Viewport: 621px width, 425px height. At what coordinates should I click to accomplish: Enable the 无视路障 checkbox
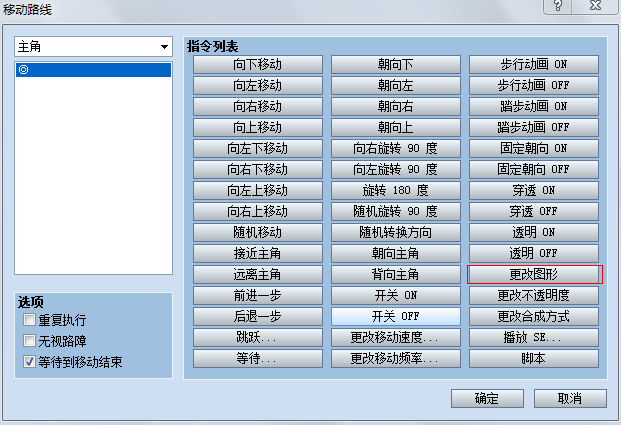point(29,341)
